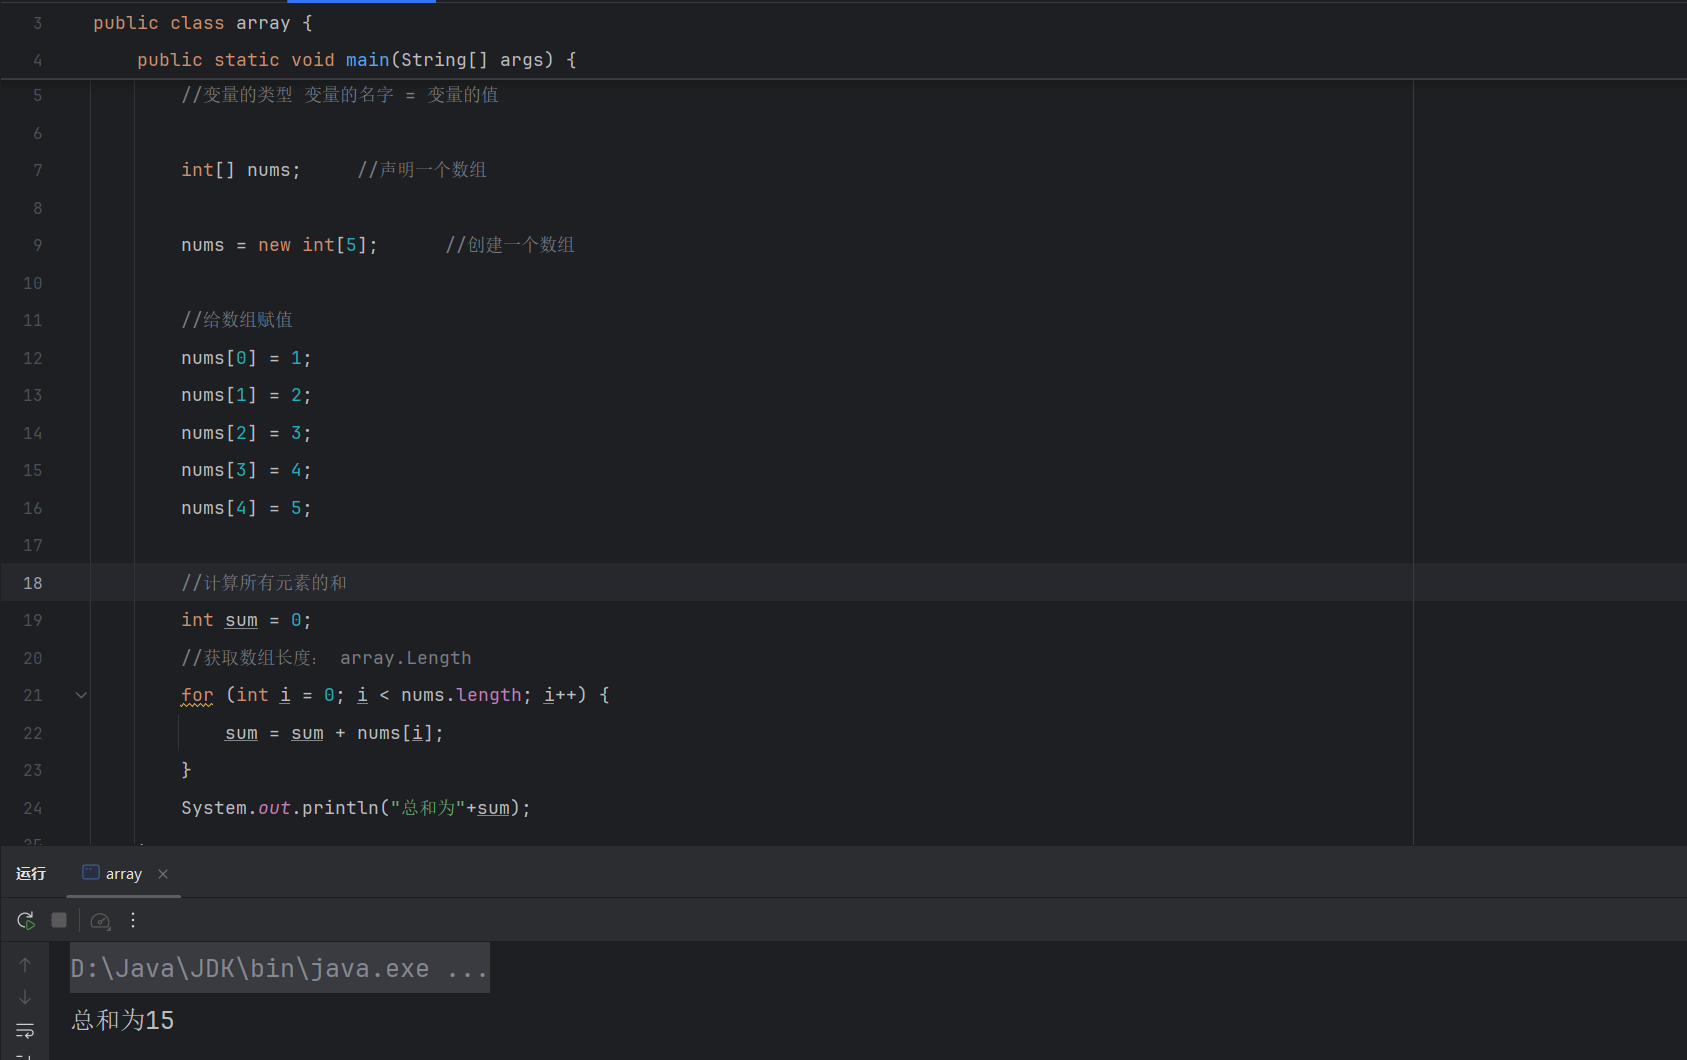Click the comment //给数组赋值

[237, 320]
